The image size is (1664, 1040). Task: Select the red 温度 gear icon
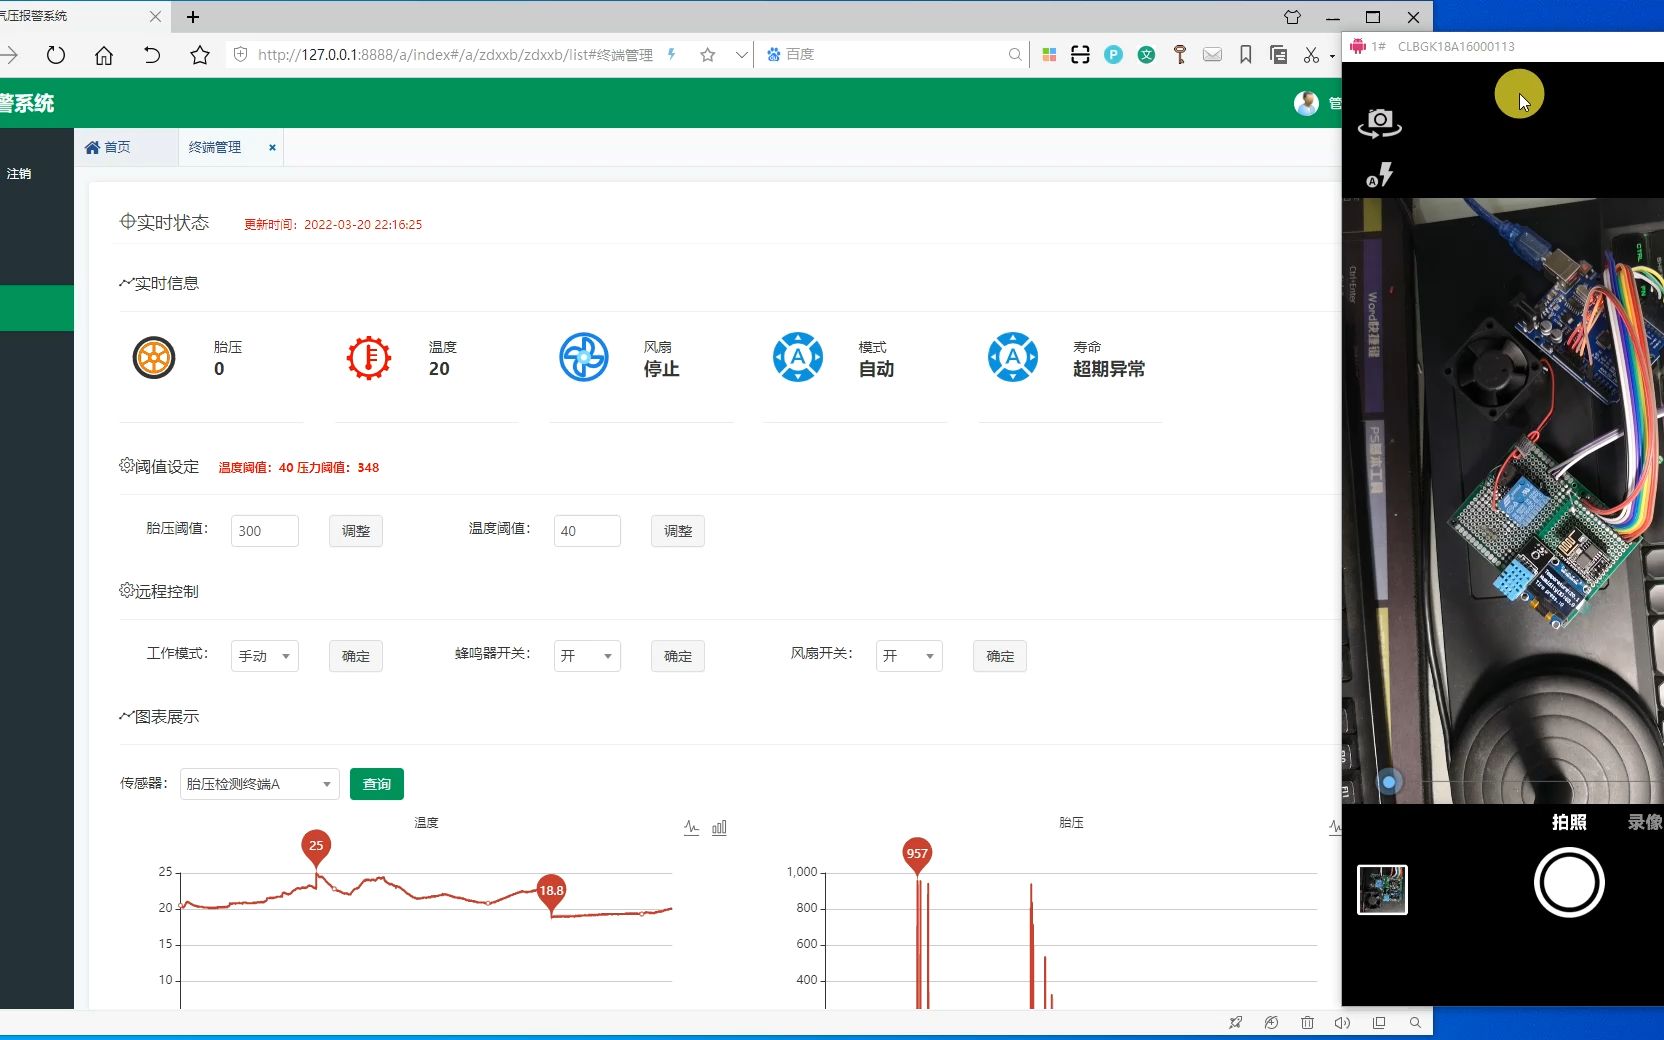(368, 358)
